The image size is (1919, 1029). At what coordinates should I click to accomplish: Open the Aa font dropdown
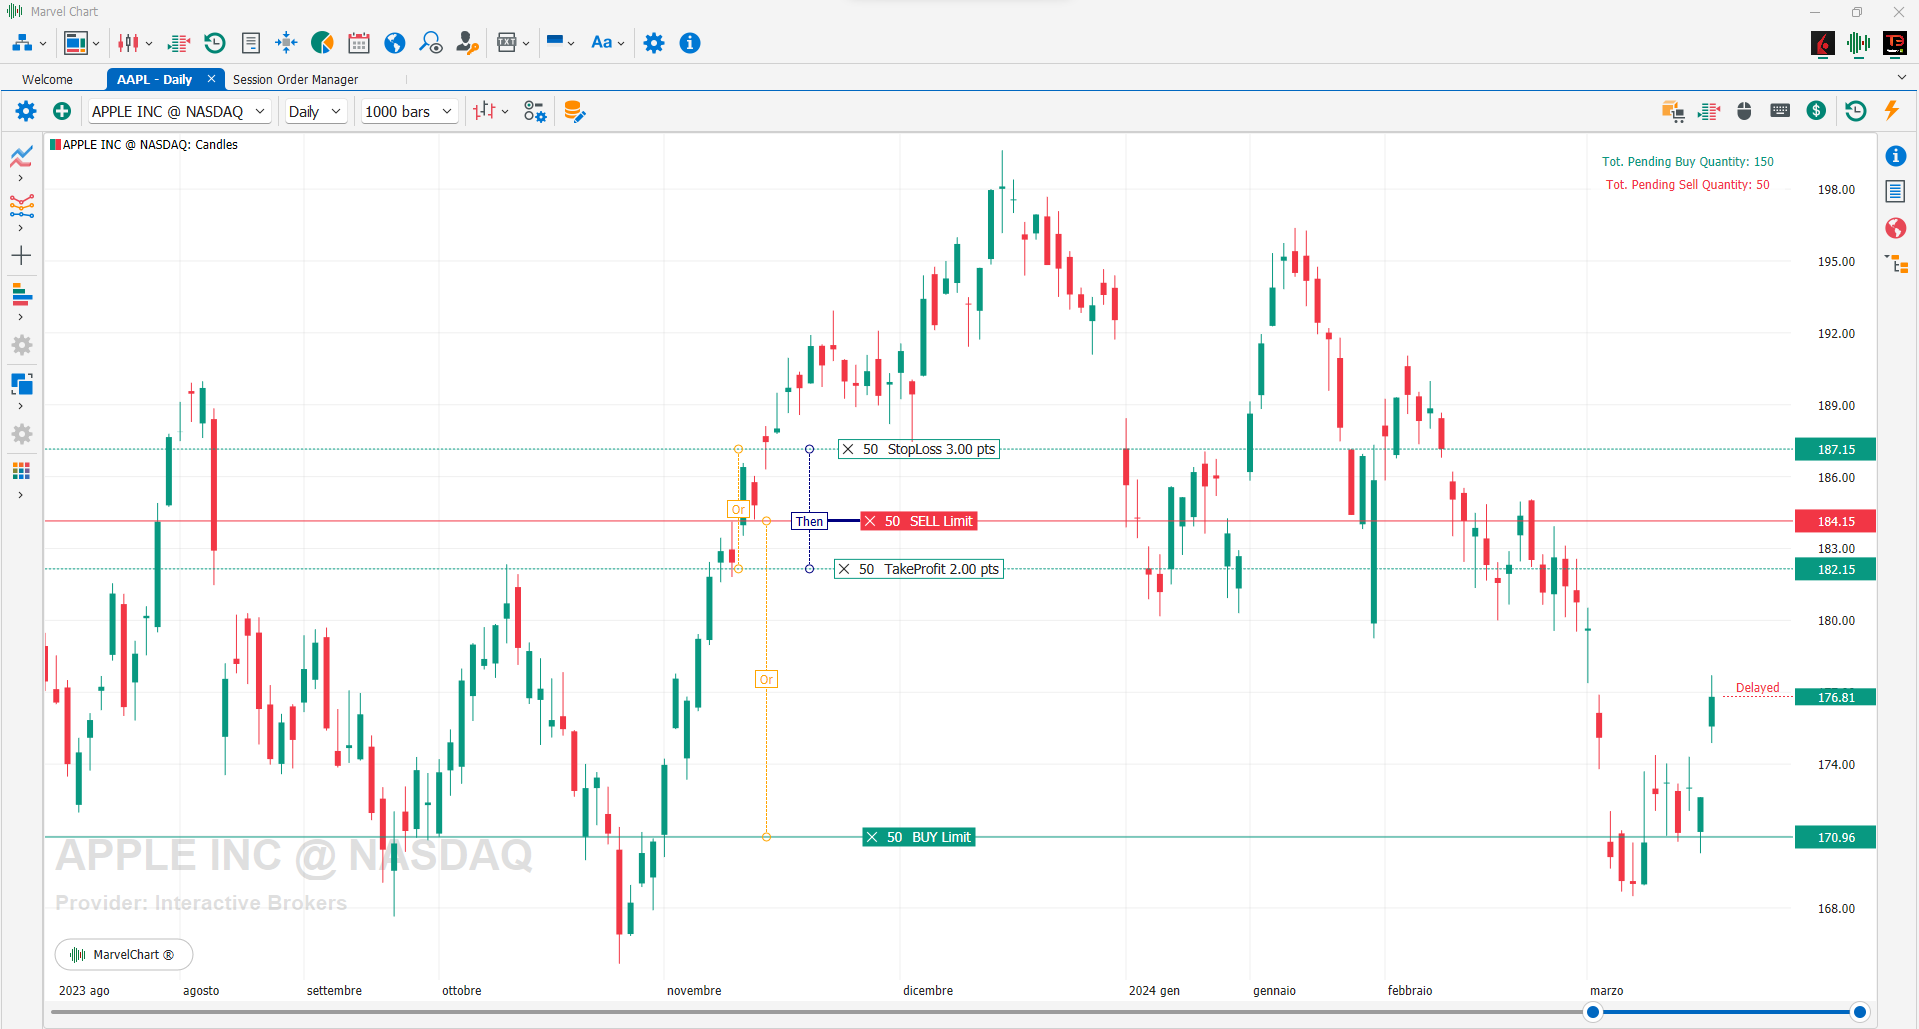click(x=621, y=43)
